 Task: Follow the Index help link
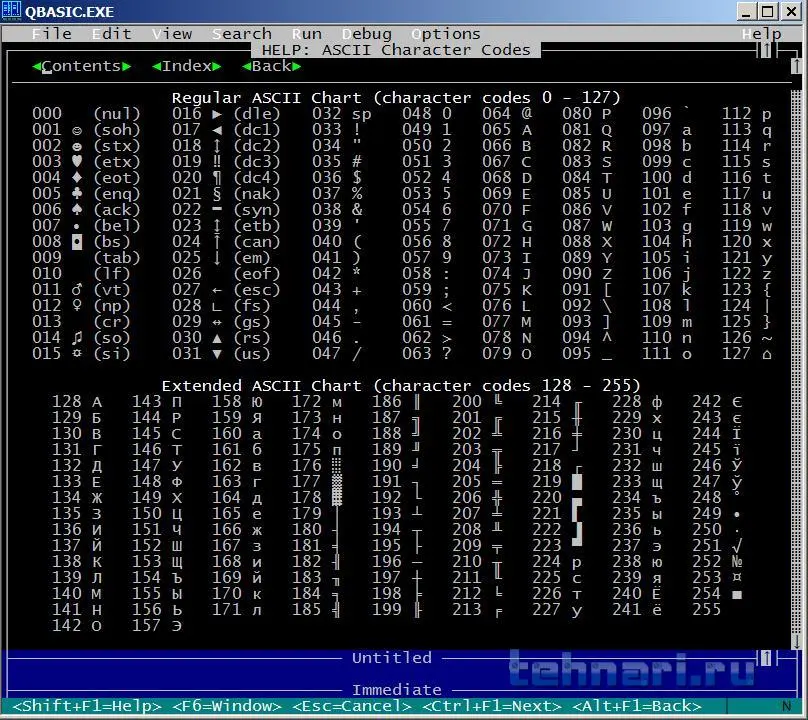click(x=187, y=66)
